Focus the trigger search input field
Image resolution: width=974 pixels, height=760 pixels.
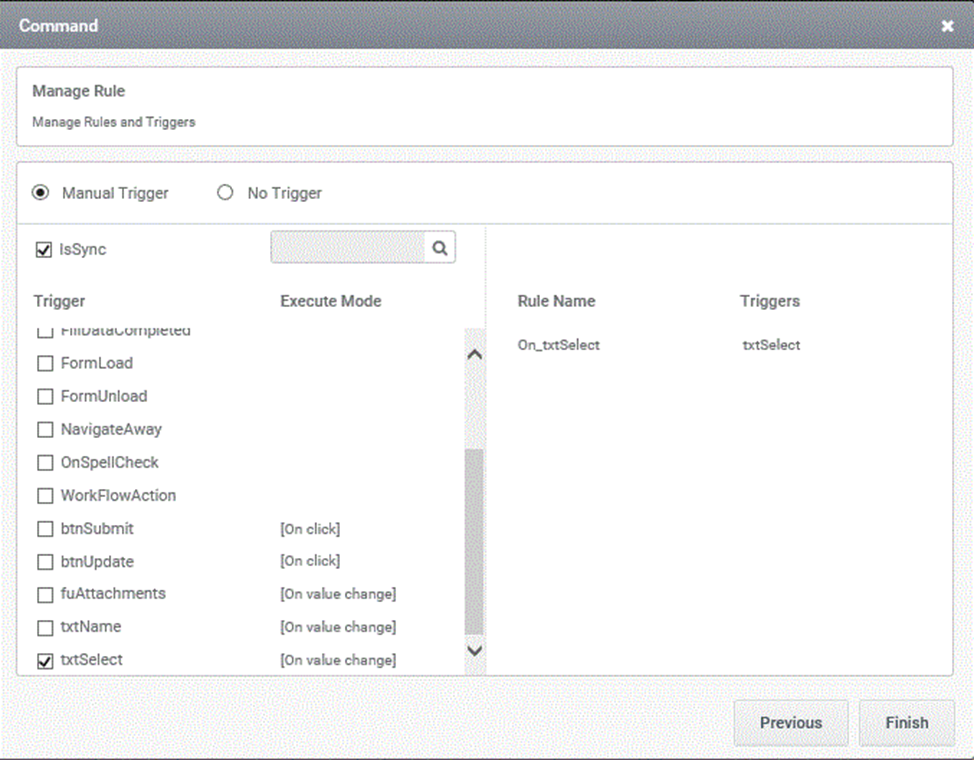(348, 247)
